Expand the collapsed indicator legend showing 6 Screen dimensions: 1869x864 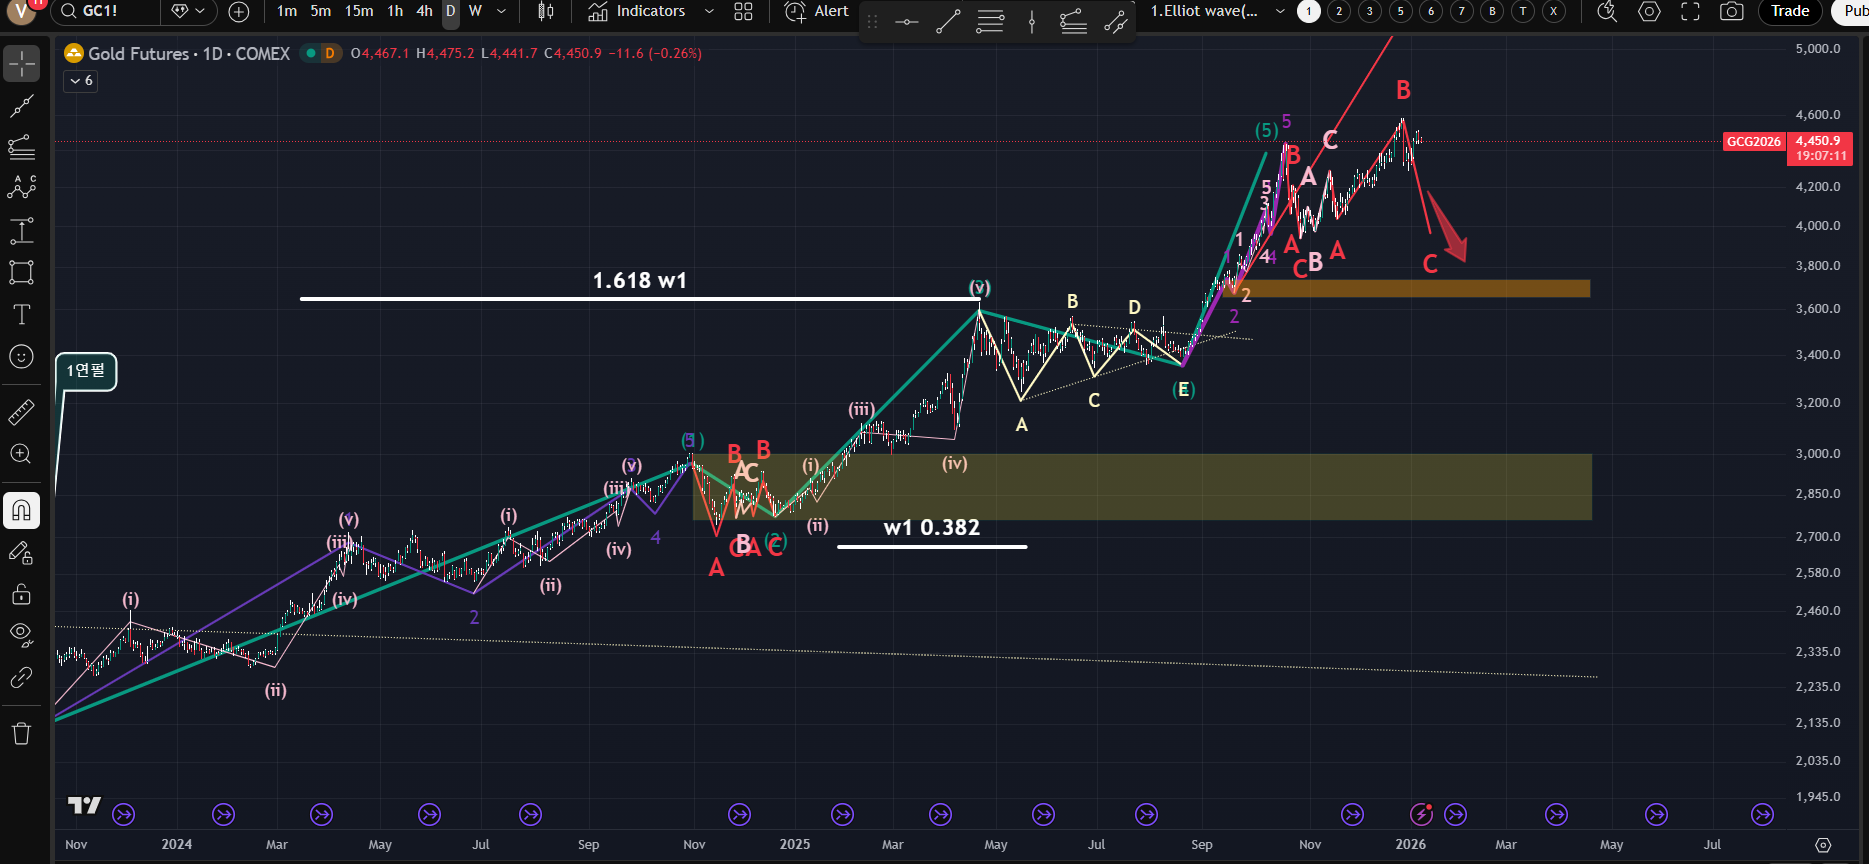(x=81, y=81)
